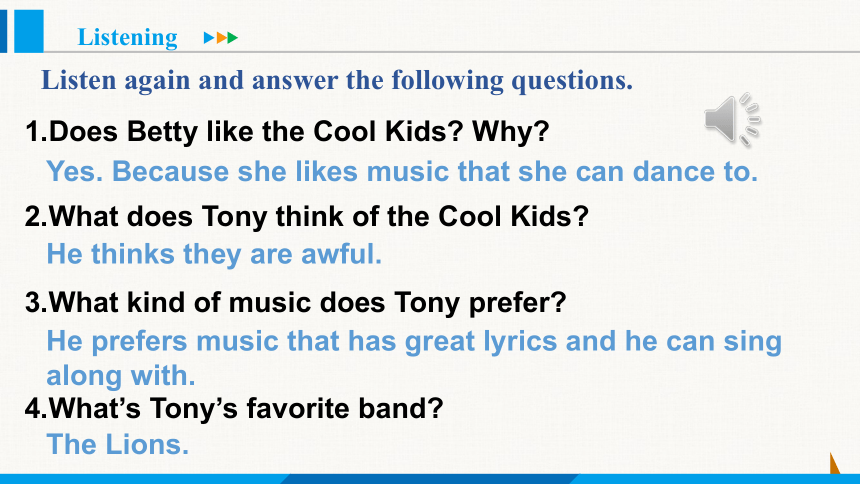
Task: Click the dark blue bar at left edge
Action: click(x=3, y=31)
